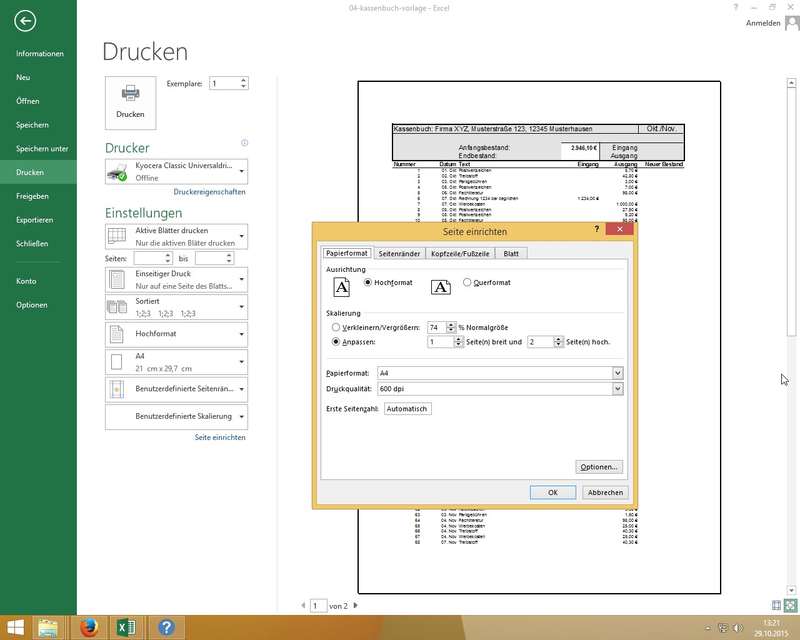Select the Verkleinern/Vergrößern scaling option
This screenshot has width=800, height=640.
click(x=335, y=327)
